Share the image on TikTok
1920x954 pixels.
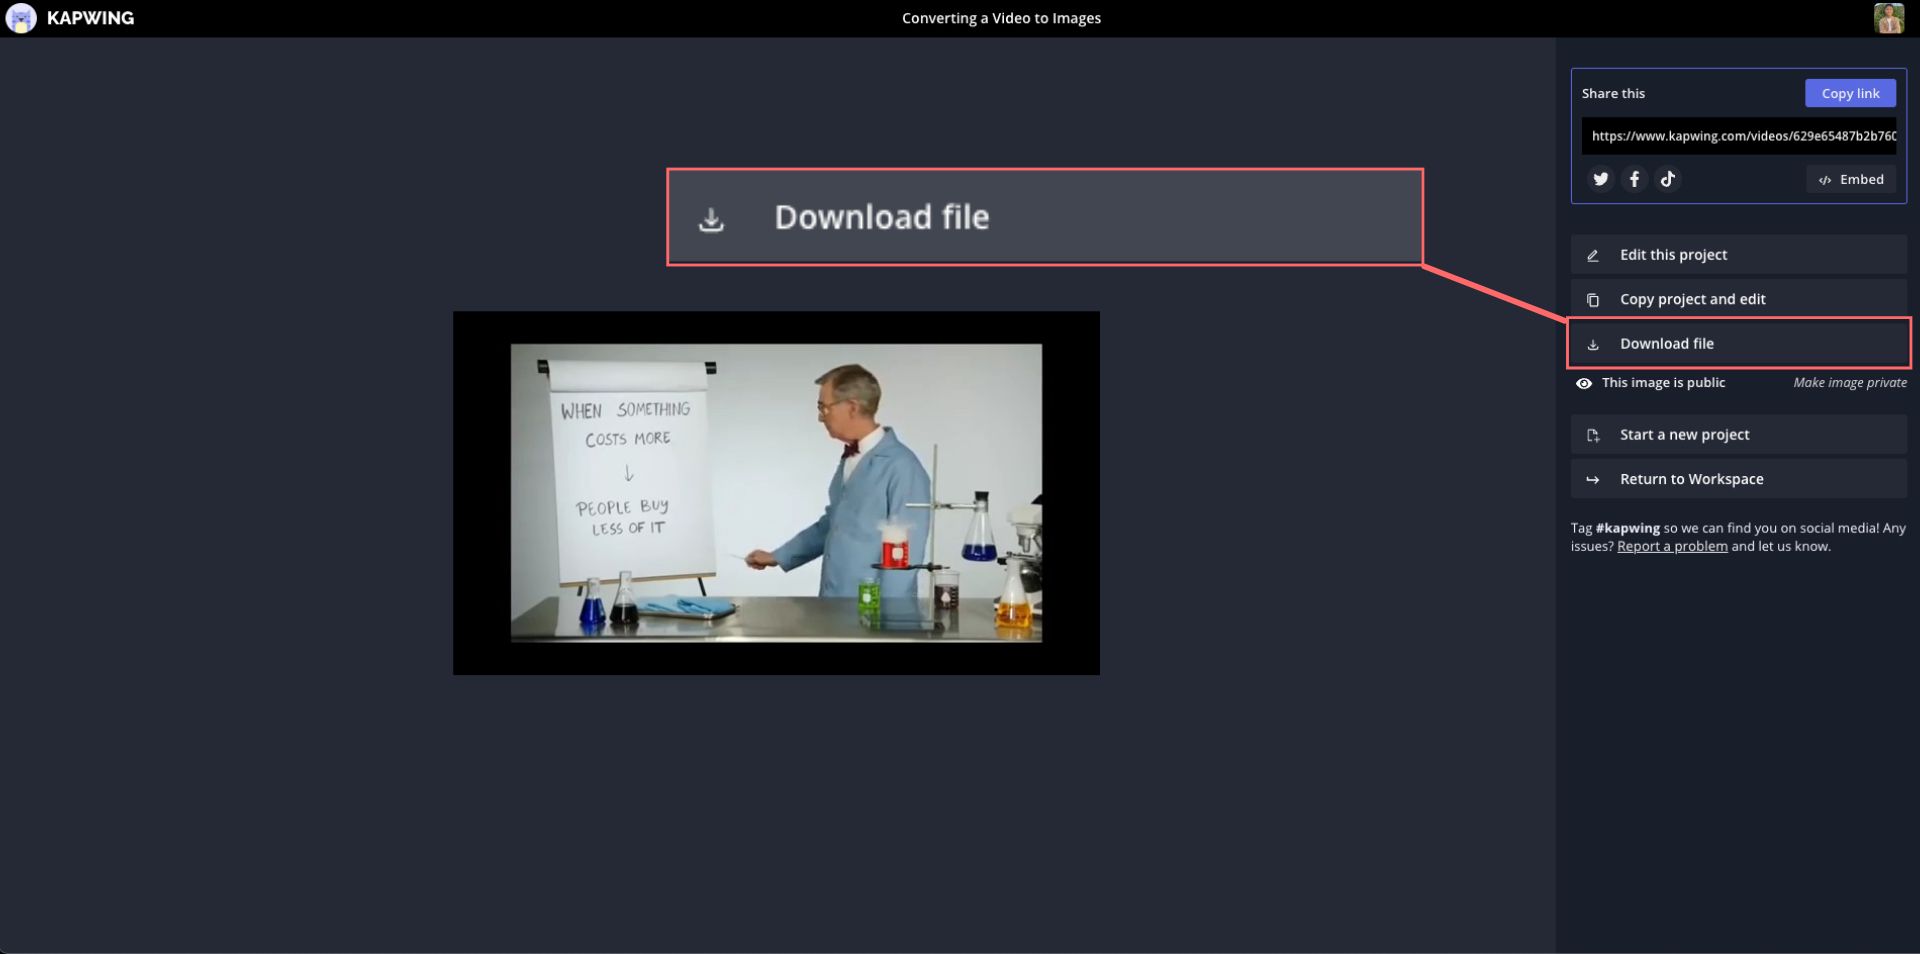[x=1667, y=179]
